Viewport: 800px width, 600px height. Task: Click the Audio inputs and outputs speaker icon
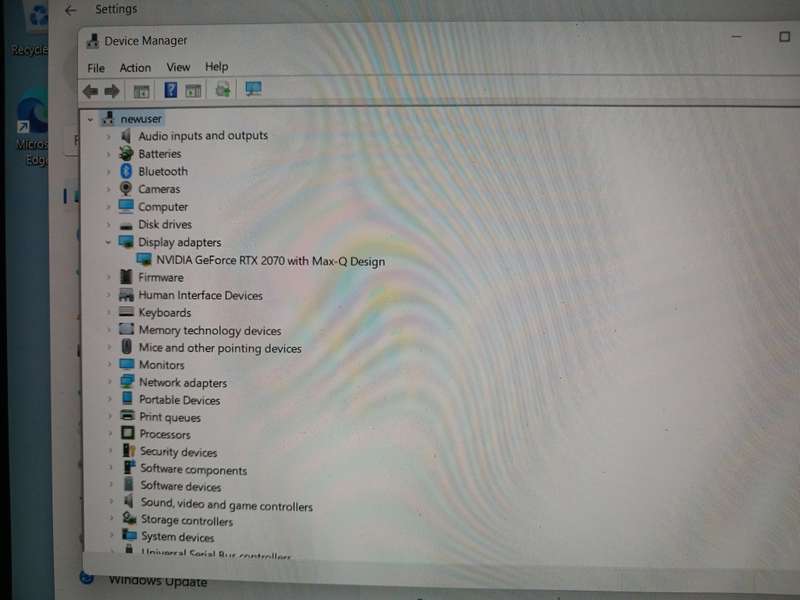click(x=126, y=136)
